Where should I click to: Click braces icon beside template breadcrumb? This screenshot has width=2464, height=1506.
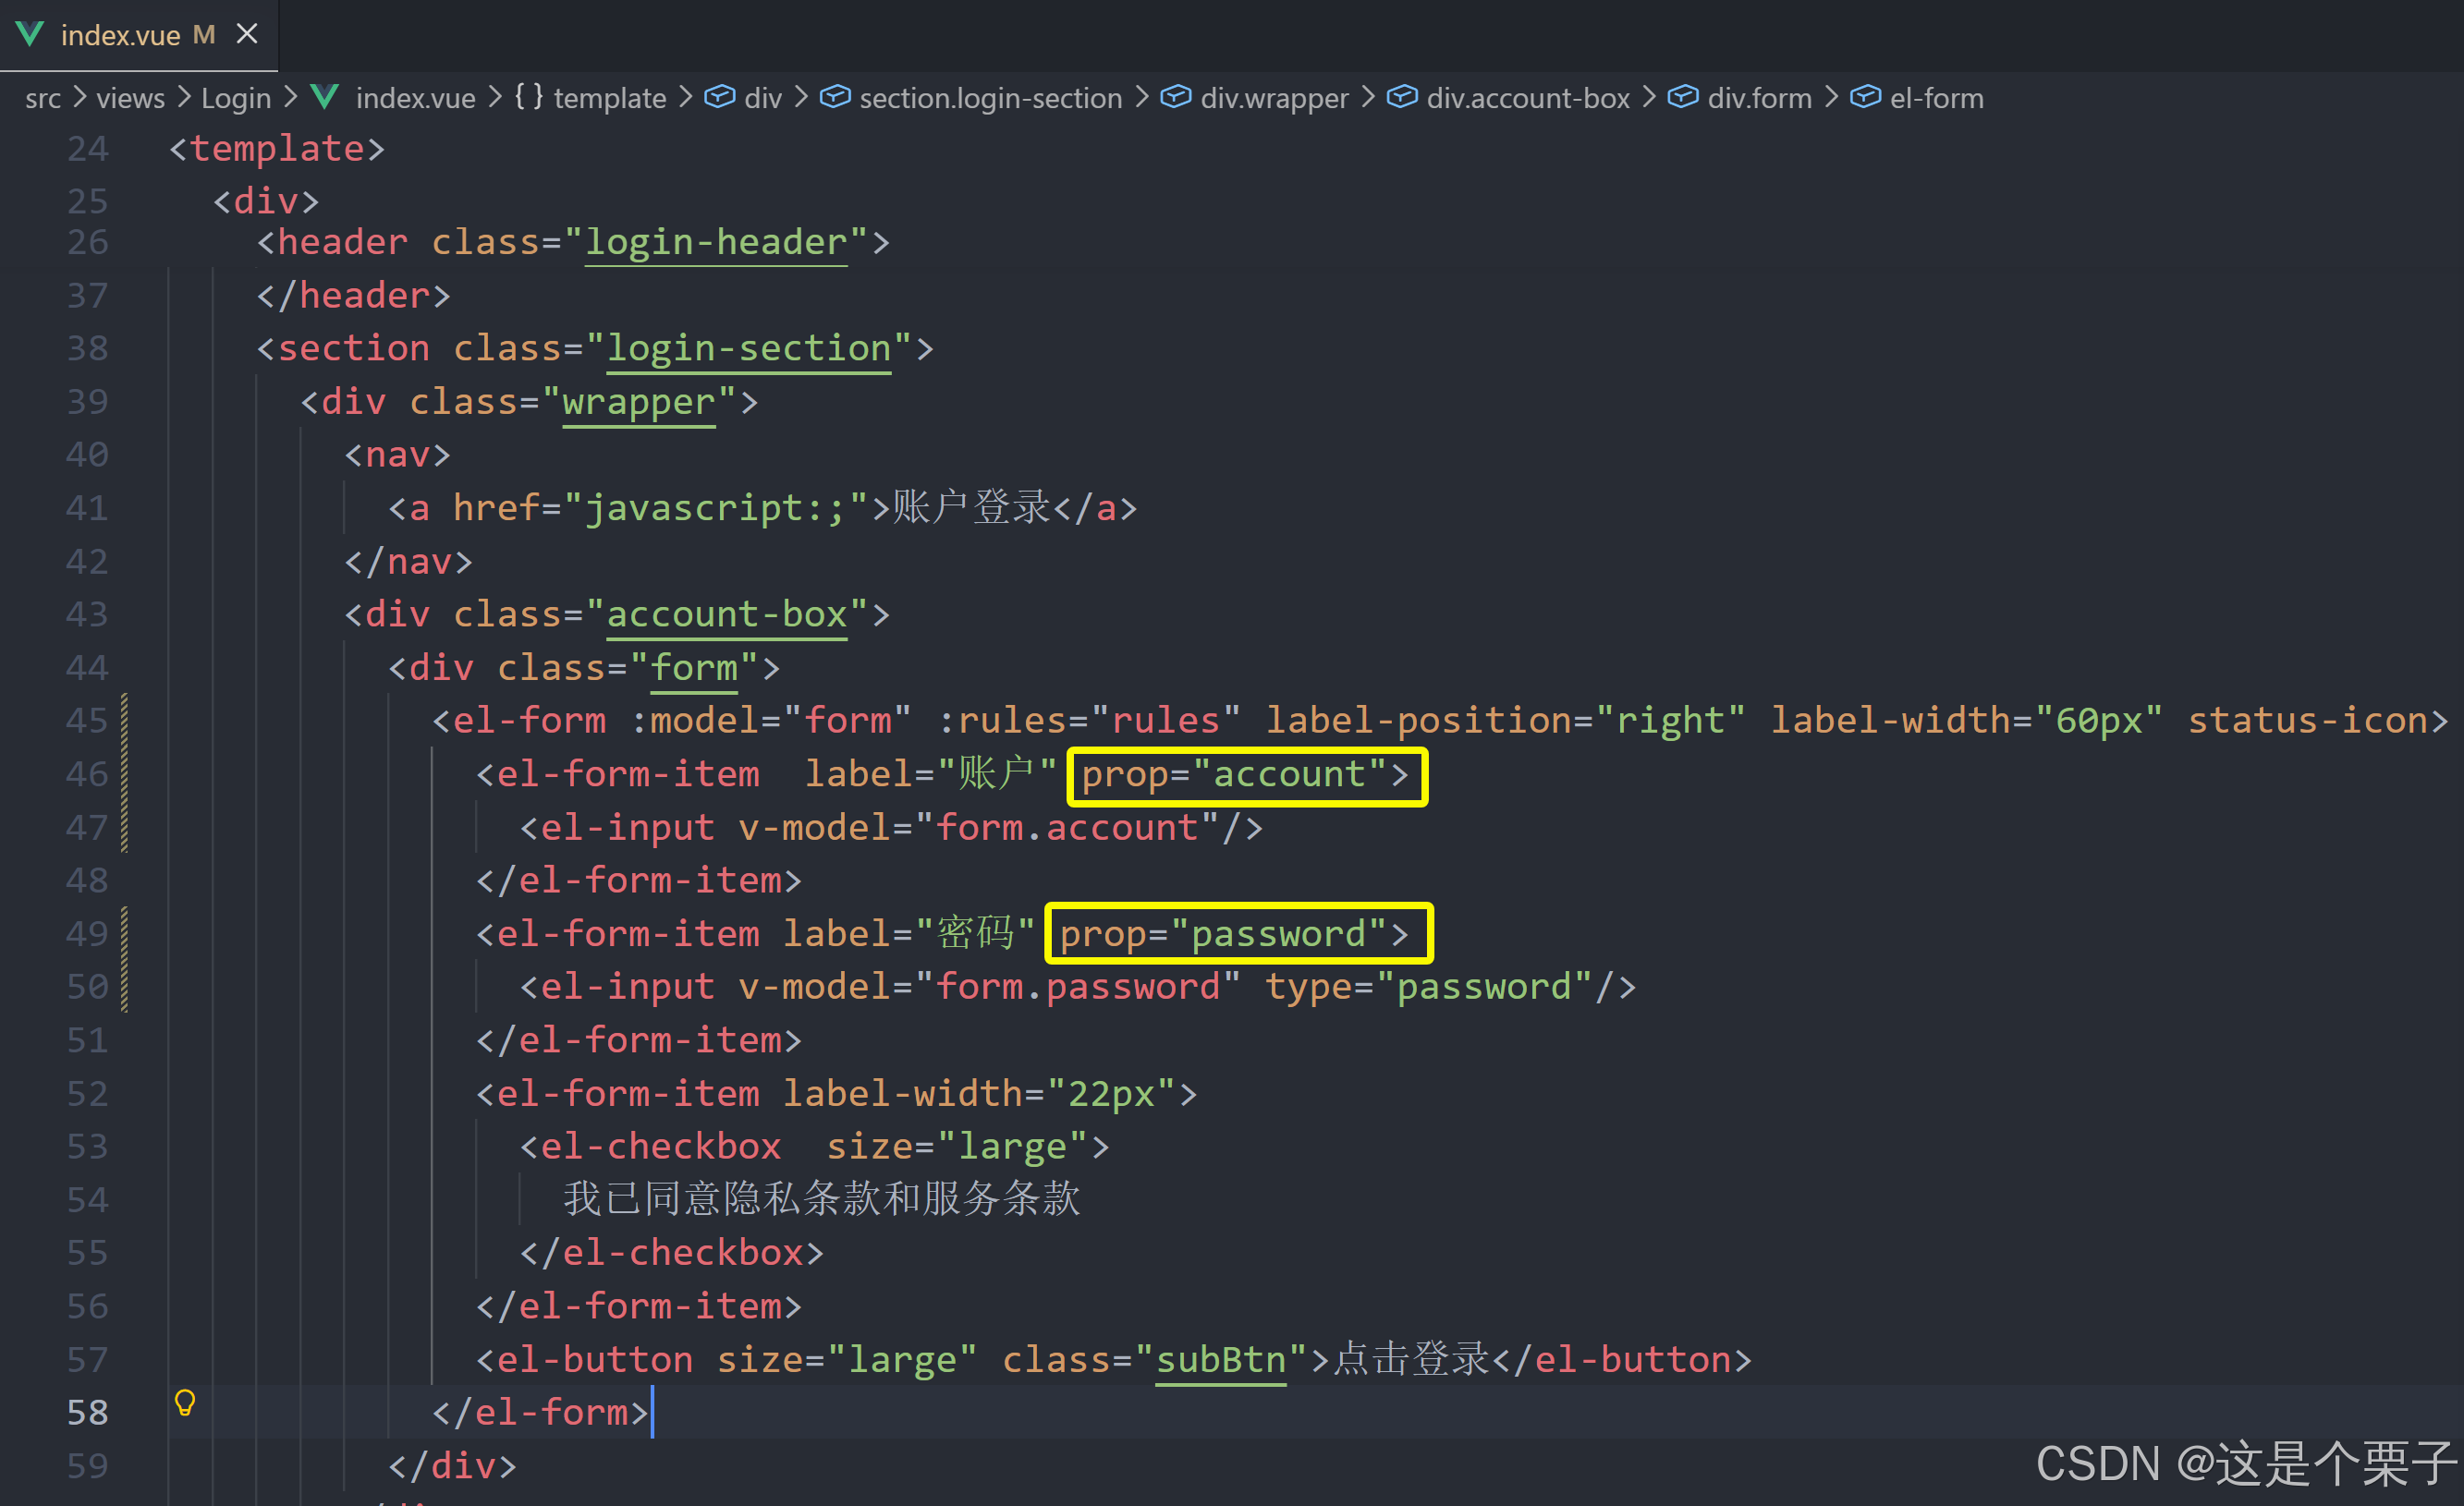pyautogui.click(x=529, y=97)
